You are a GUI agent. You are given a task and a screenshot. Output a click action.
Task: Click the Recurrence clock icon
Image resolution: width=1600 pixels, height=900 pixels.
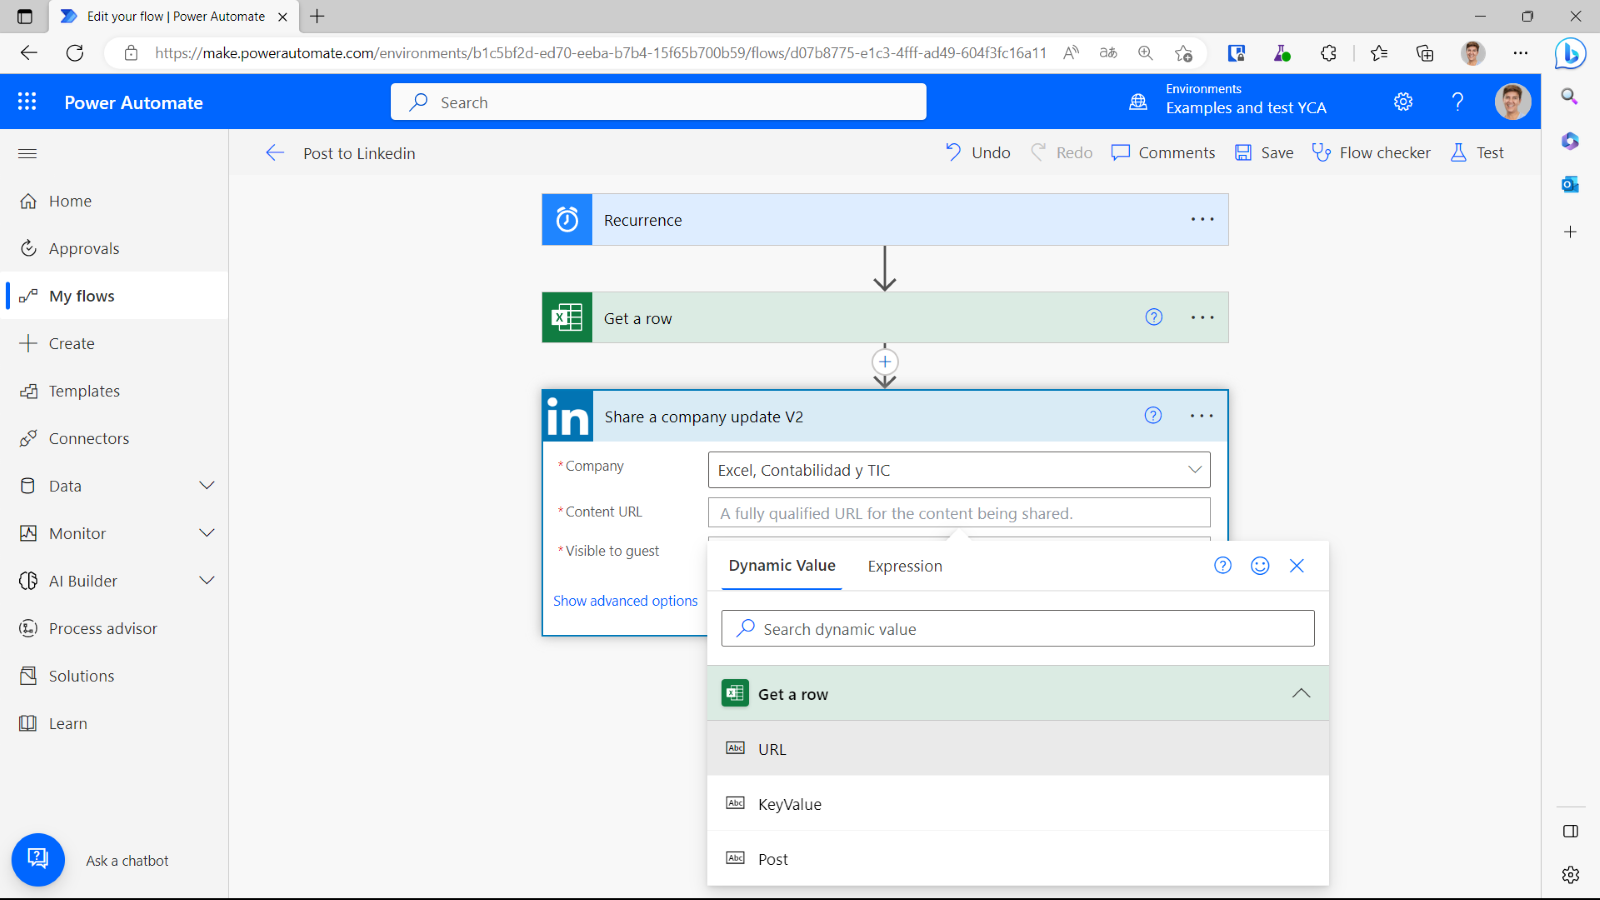(x=567, y=220)
